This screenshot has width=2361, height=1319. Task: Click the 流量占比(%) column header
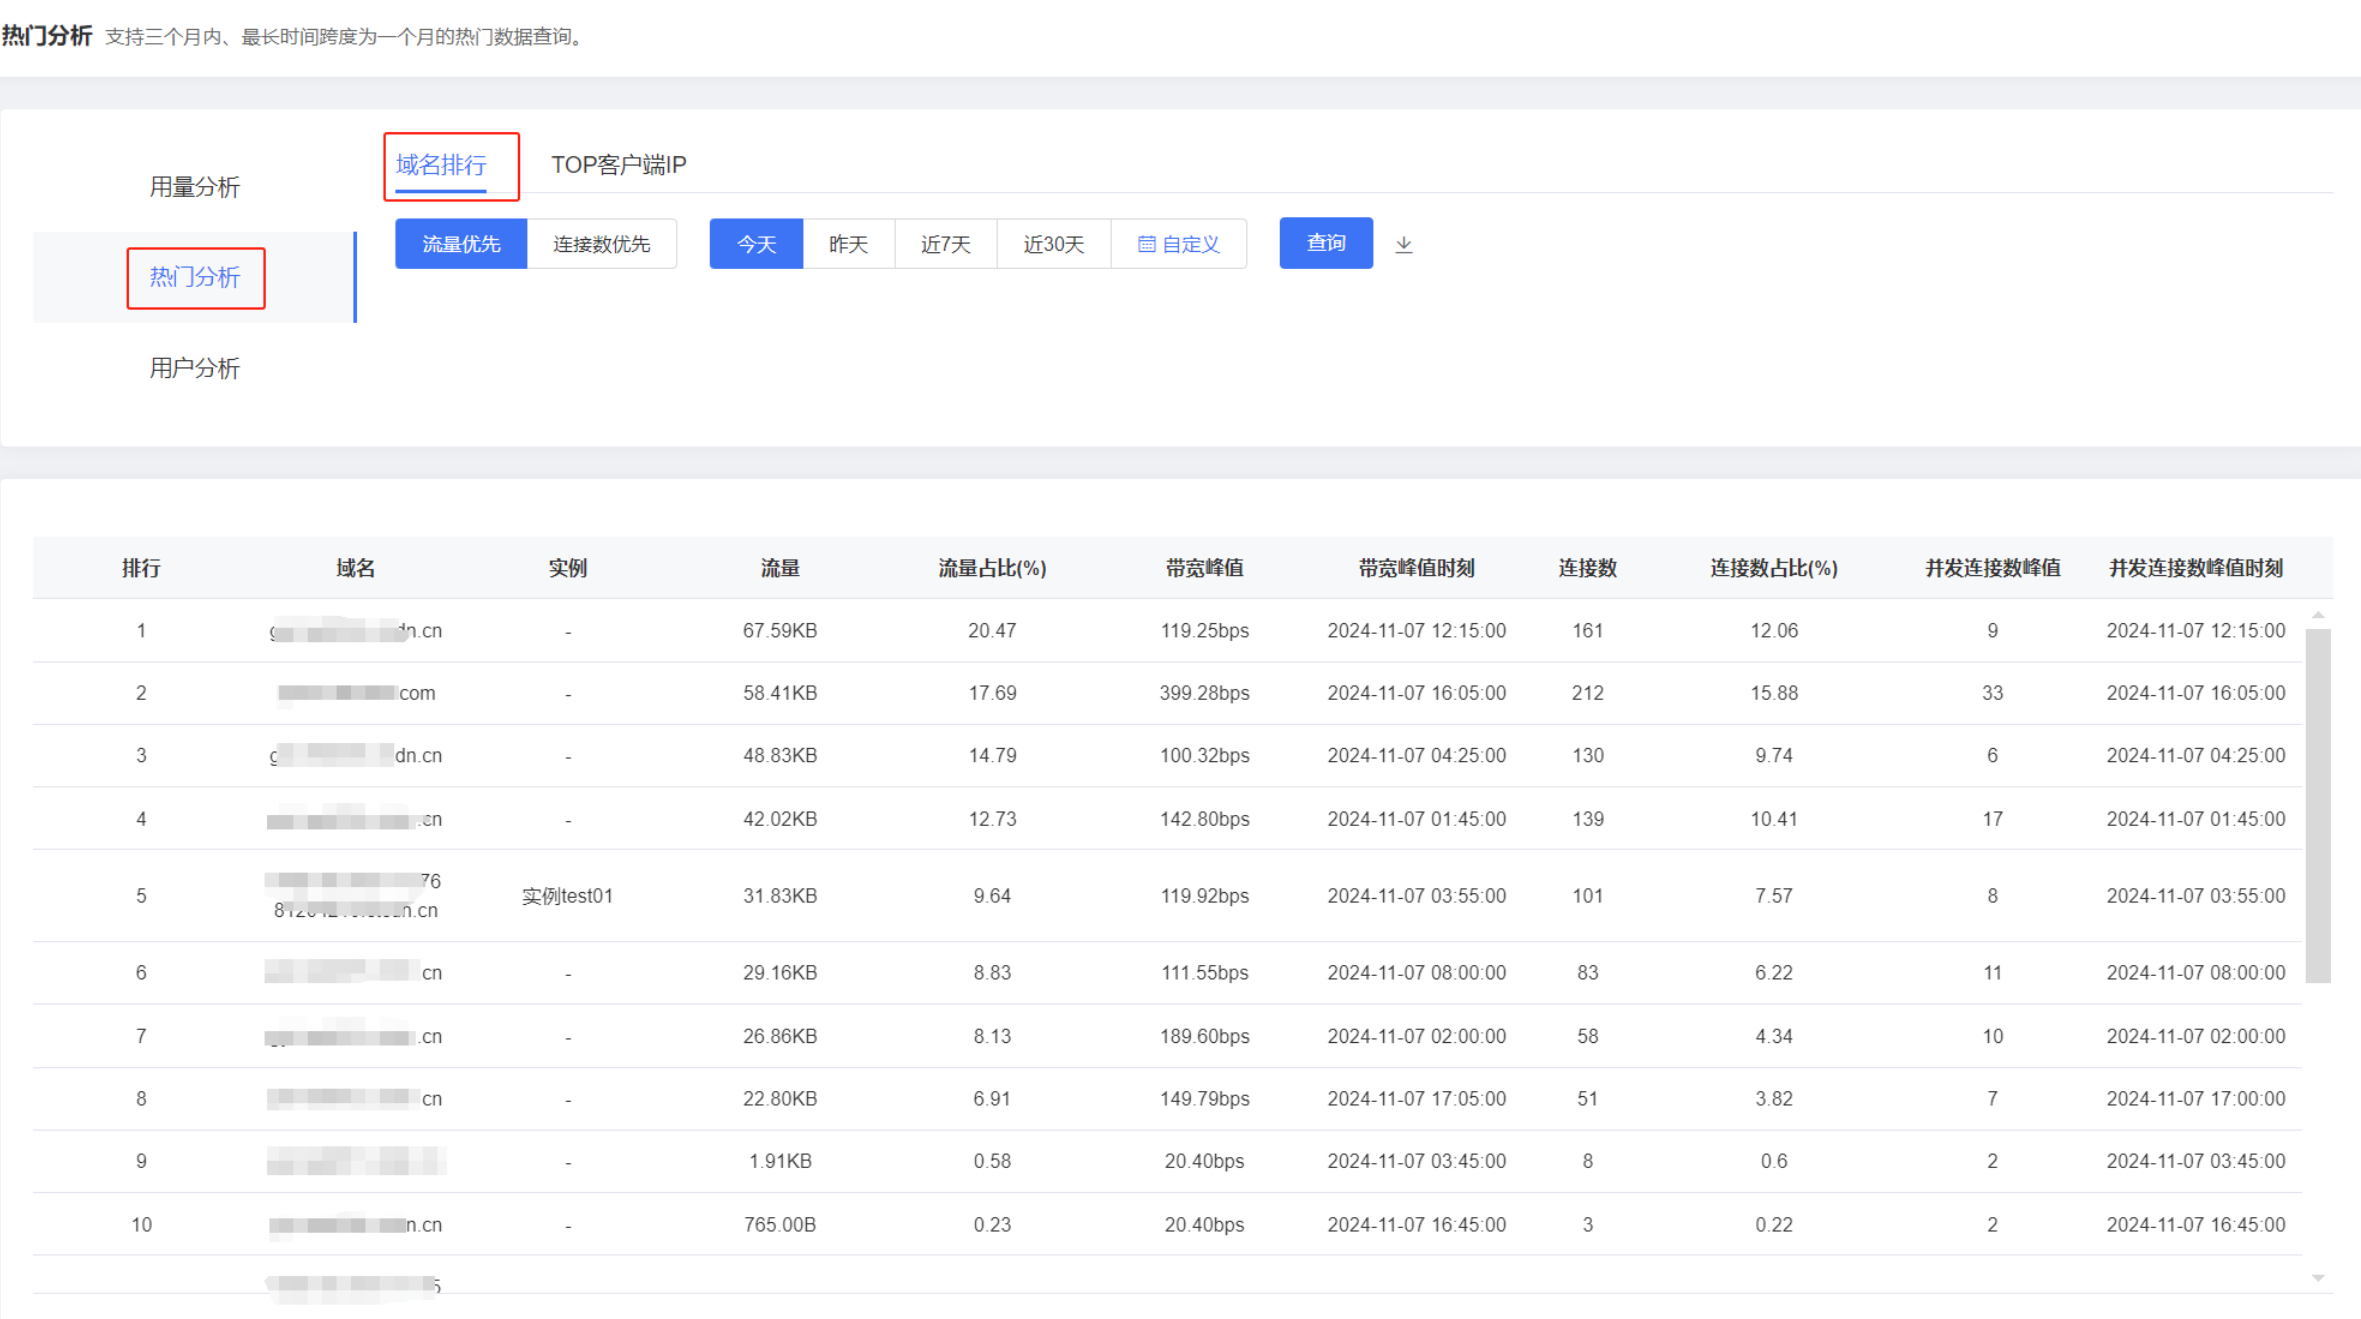point(992,568)
